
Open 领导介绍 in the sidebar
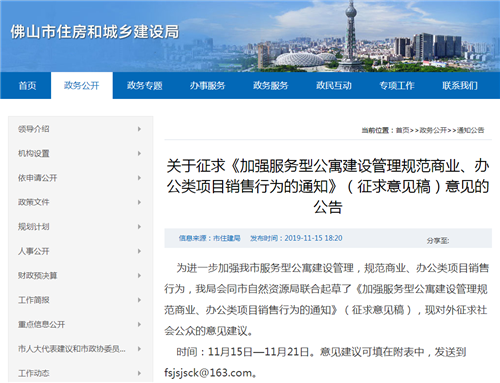pos(34,129)
